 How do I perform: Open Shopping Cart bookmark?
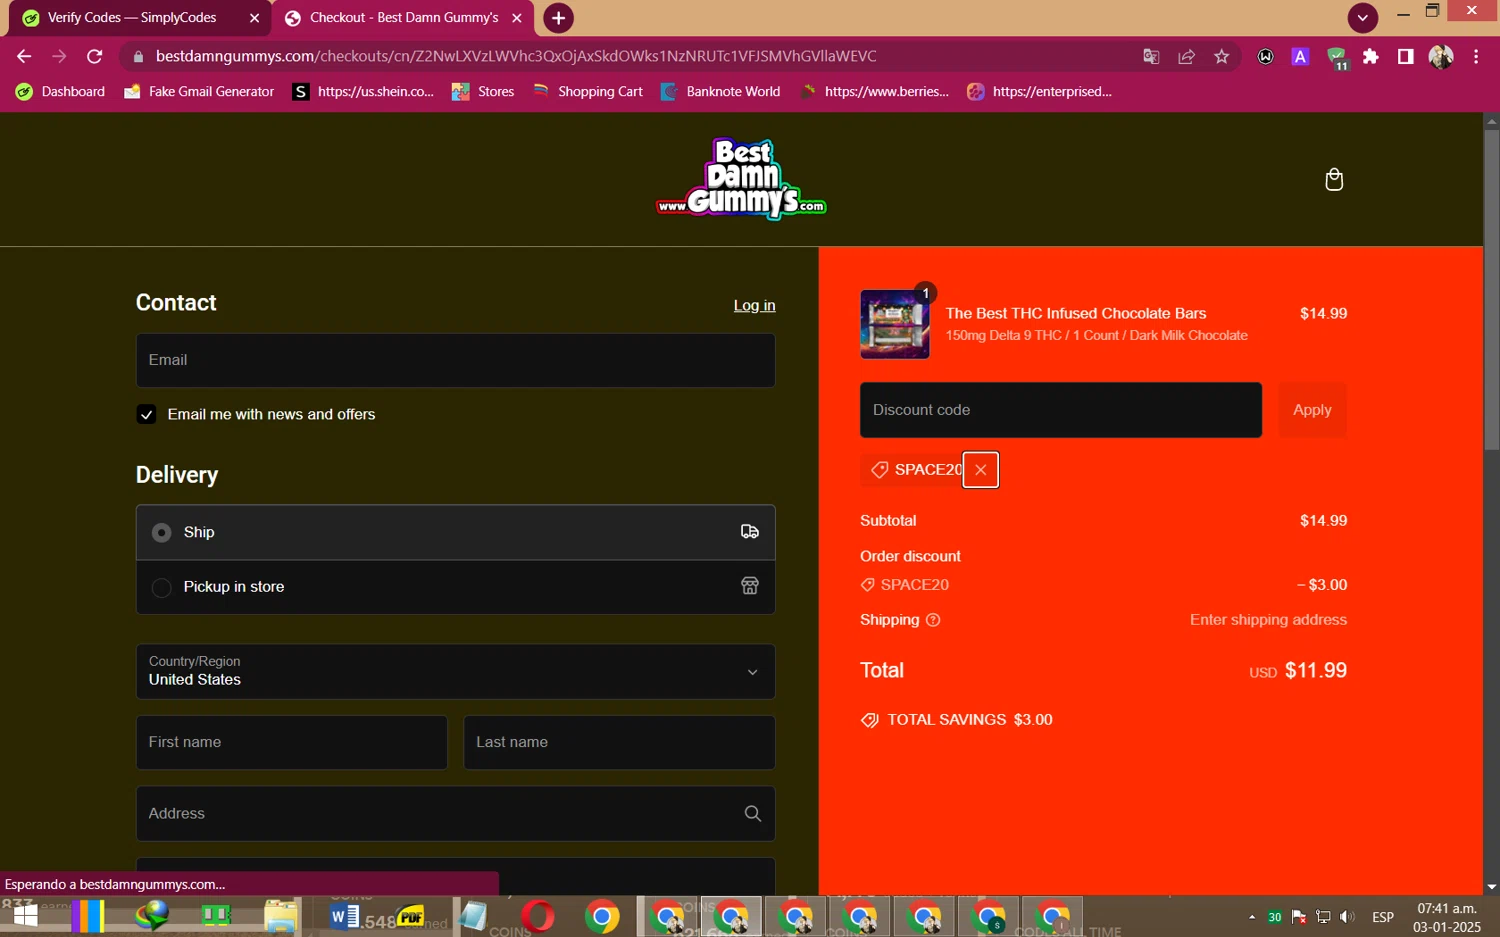(x=588, y=91)
